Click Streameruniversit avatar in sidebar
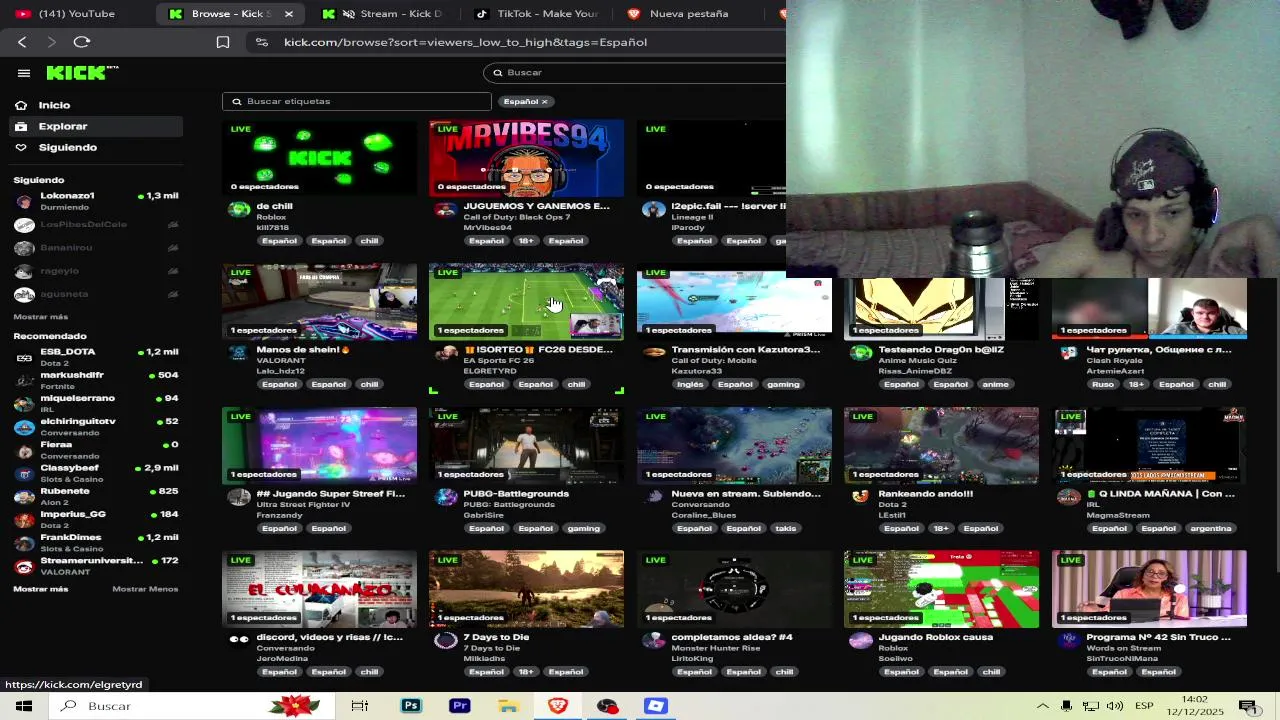Viewport: 1280px width, 720px height. pyautogui.click(x=24, y=567)
